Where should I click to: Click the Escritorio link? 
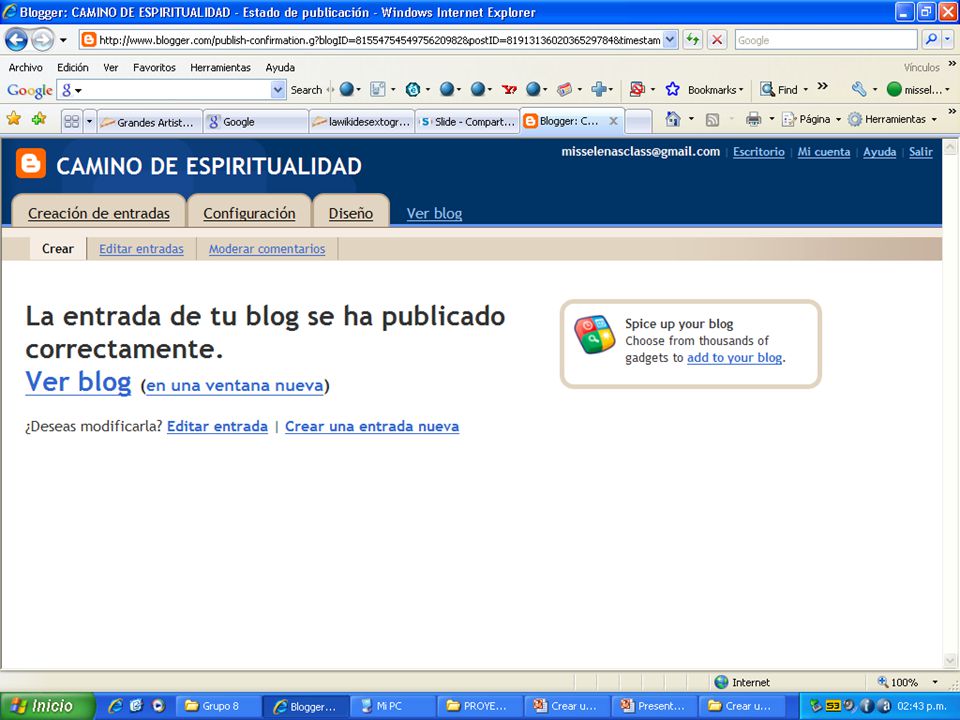(x=759, y=152)
